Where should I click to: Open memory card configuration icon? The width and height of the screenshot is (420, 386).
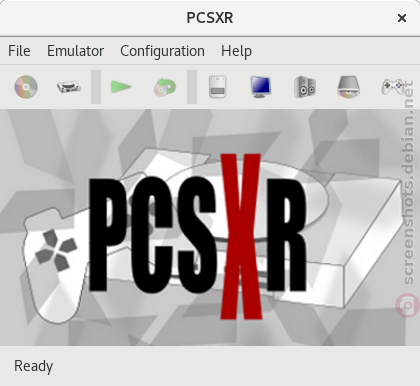coord(218,87)
